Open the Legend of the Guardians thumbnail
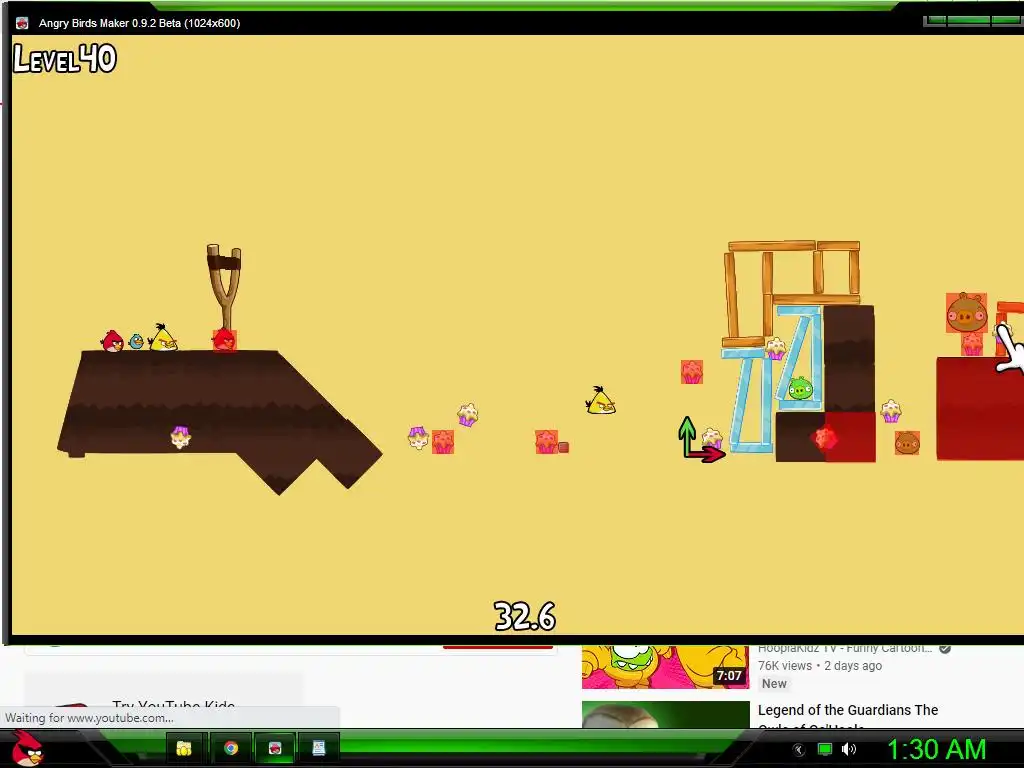This screenshot has height=768, width=1024. pos(665,714)
